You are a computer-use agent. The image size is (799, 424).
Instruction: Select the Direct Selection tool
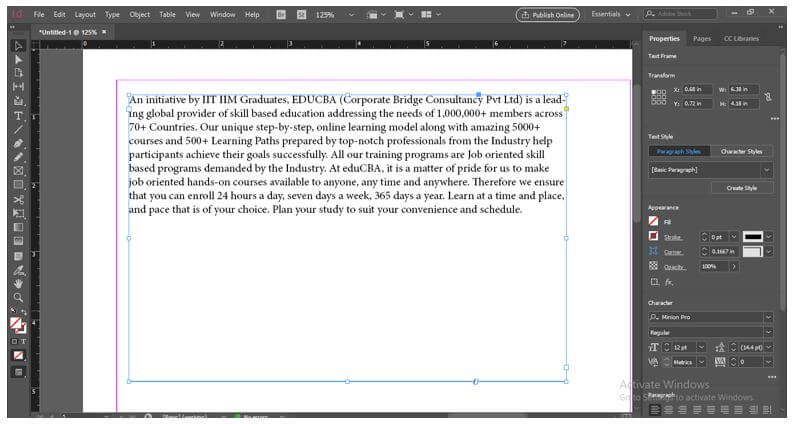(18, 60)
